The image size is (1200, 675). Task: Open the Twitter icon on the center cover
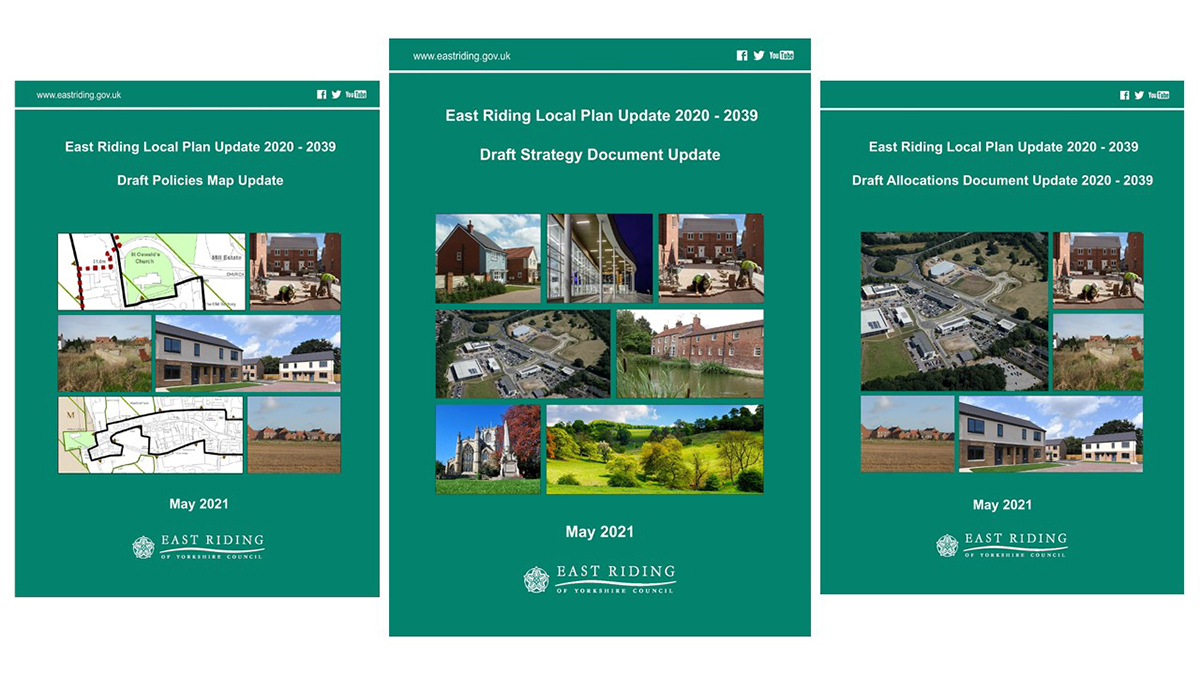point(759,55)
